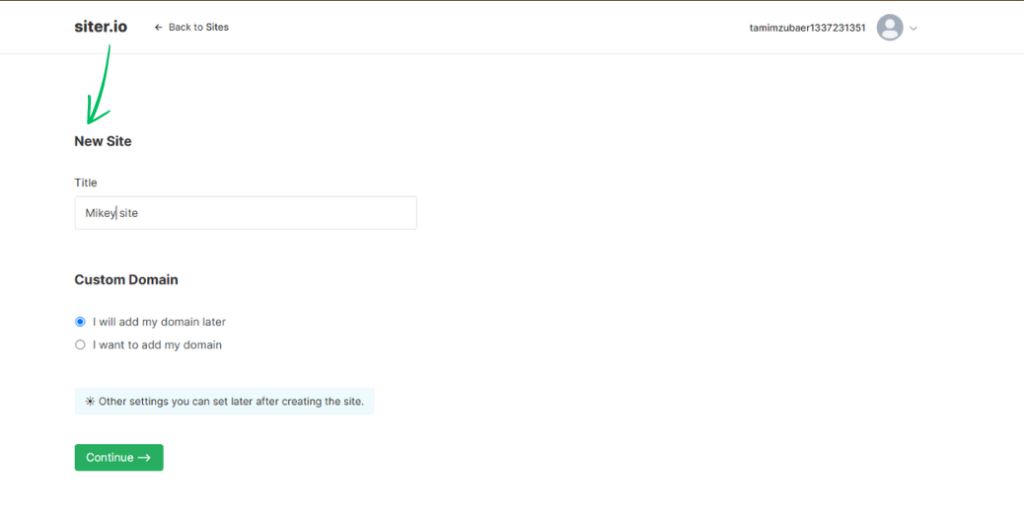Click the New Site heading

103,141
